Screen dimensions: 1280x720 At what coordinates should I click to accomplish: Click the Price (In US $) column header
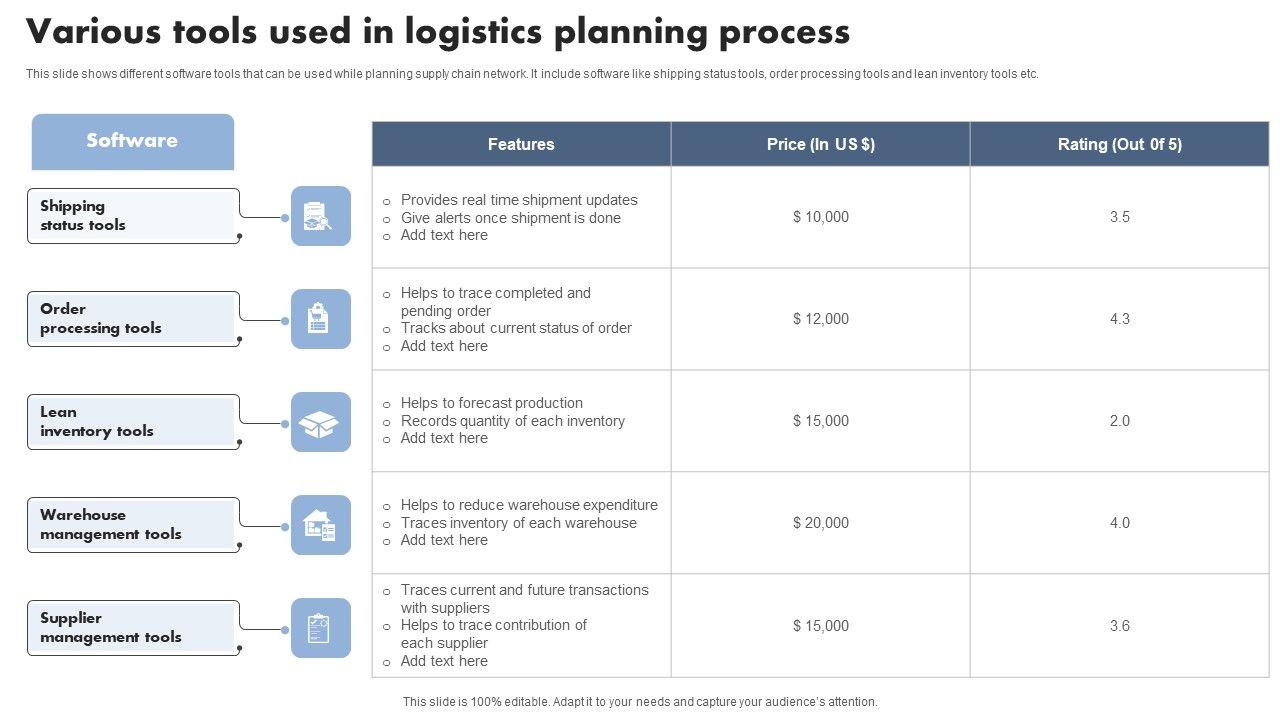pos(820,144)
